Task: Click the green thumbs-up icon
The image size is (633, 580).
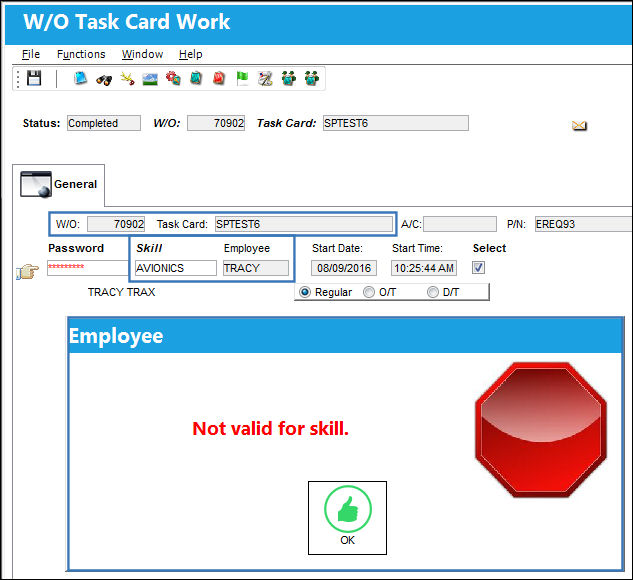Action: pyautogui.click(x=348, y=509)
